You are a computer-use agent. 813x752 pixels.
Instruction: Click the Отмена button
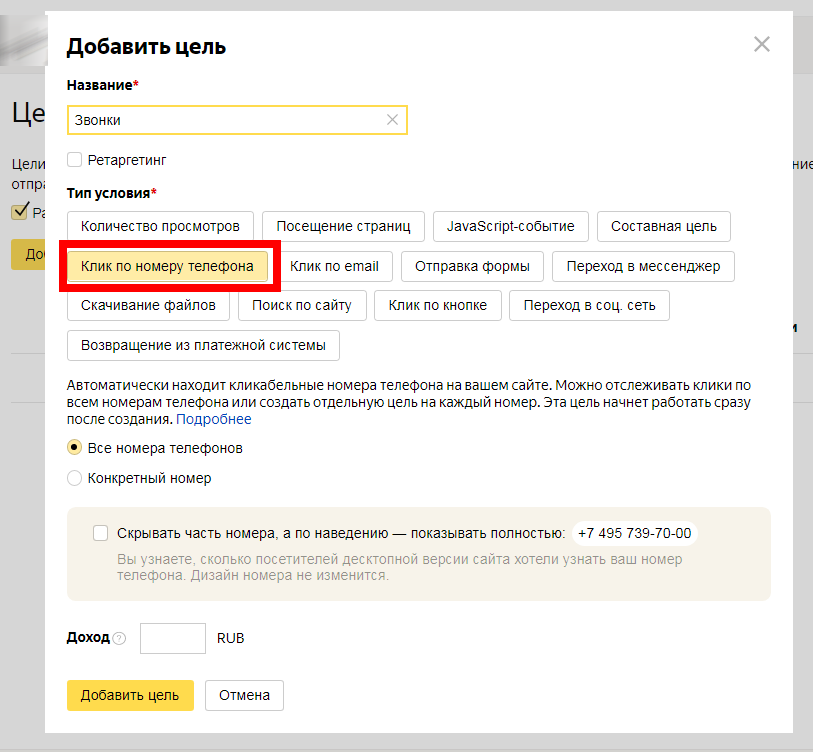click(244, 695)
